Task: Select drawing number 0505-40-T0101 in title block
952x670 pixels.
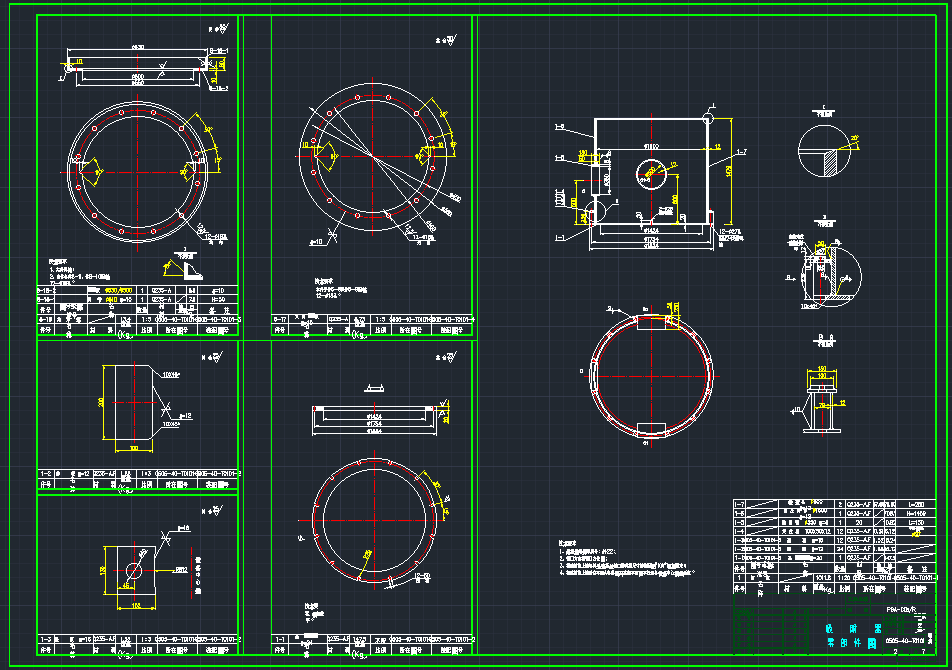Action: pos(905,640)
